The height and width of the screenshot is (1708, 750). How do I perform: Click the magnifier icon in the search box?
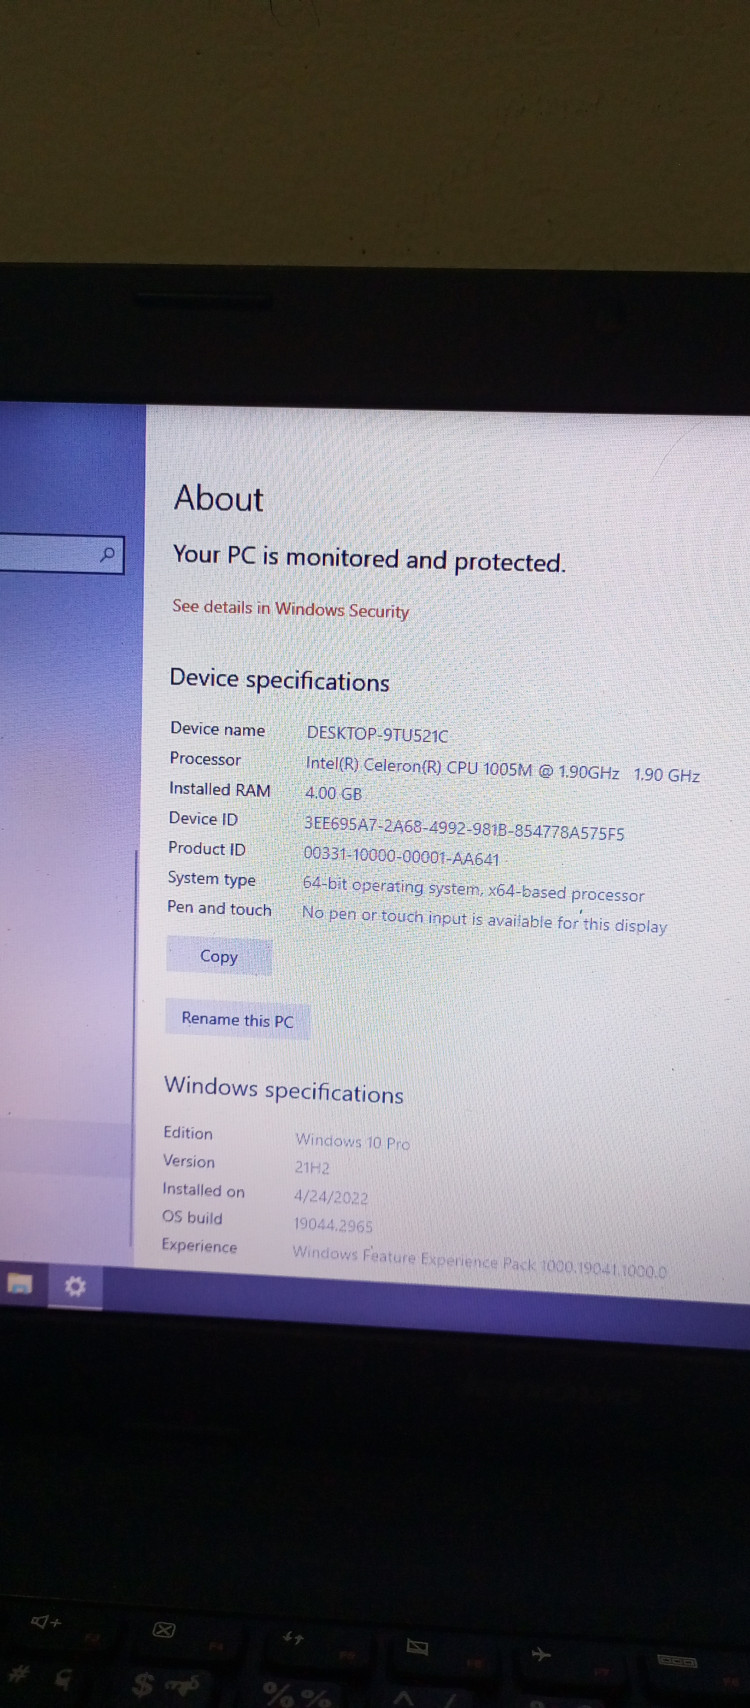pyautogui.click(x=107, y=554)
